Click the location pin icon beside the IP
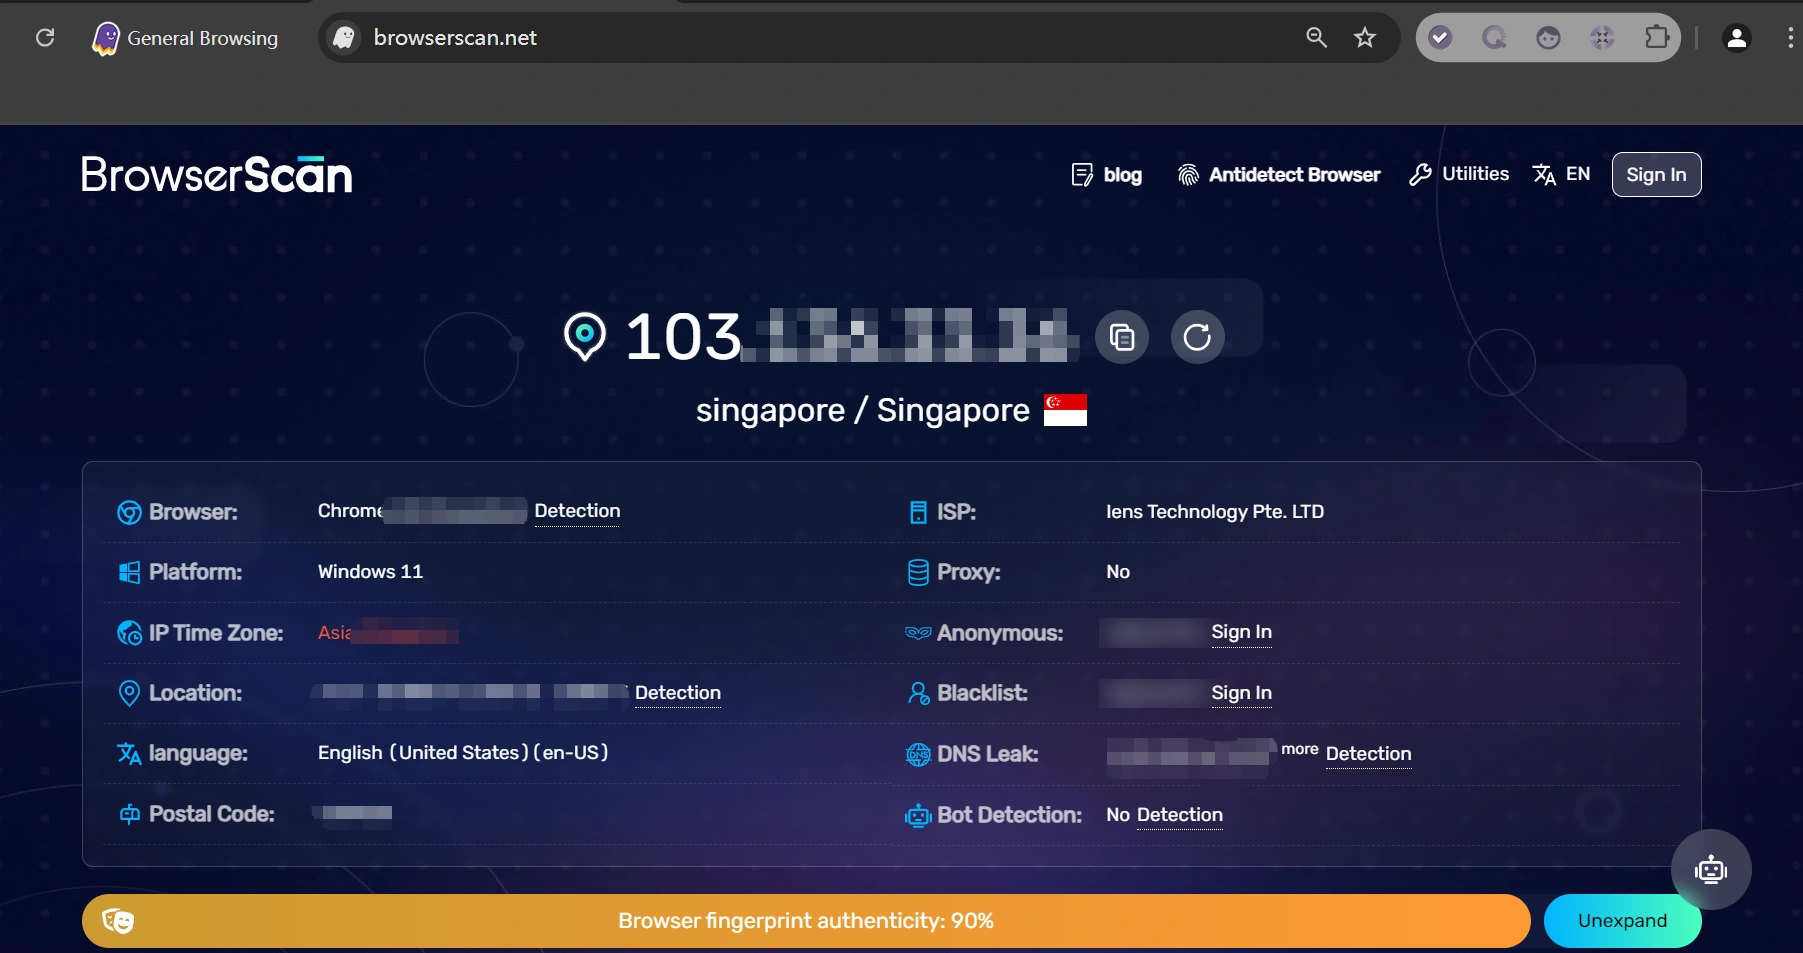 tap(585, 336)
